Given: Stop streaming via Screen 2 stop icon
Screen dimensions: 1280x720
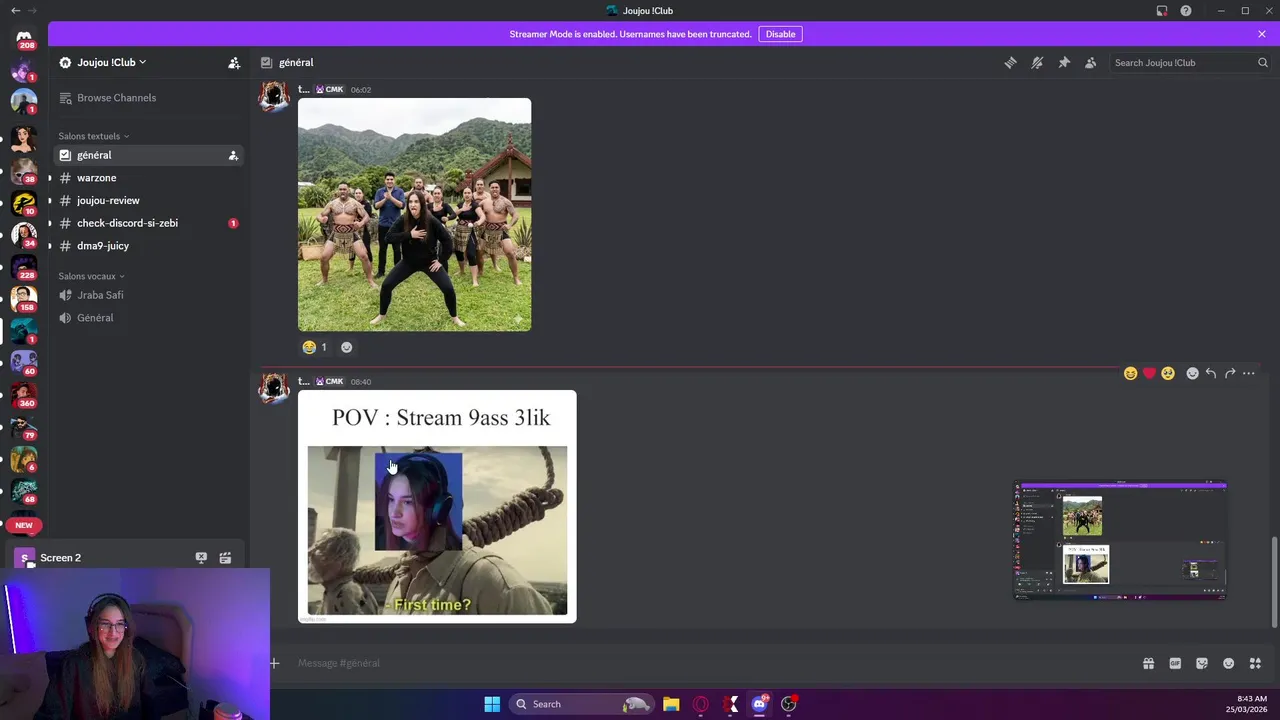Looking at the screenshot, I should click(201, 558).
